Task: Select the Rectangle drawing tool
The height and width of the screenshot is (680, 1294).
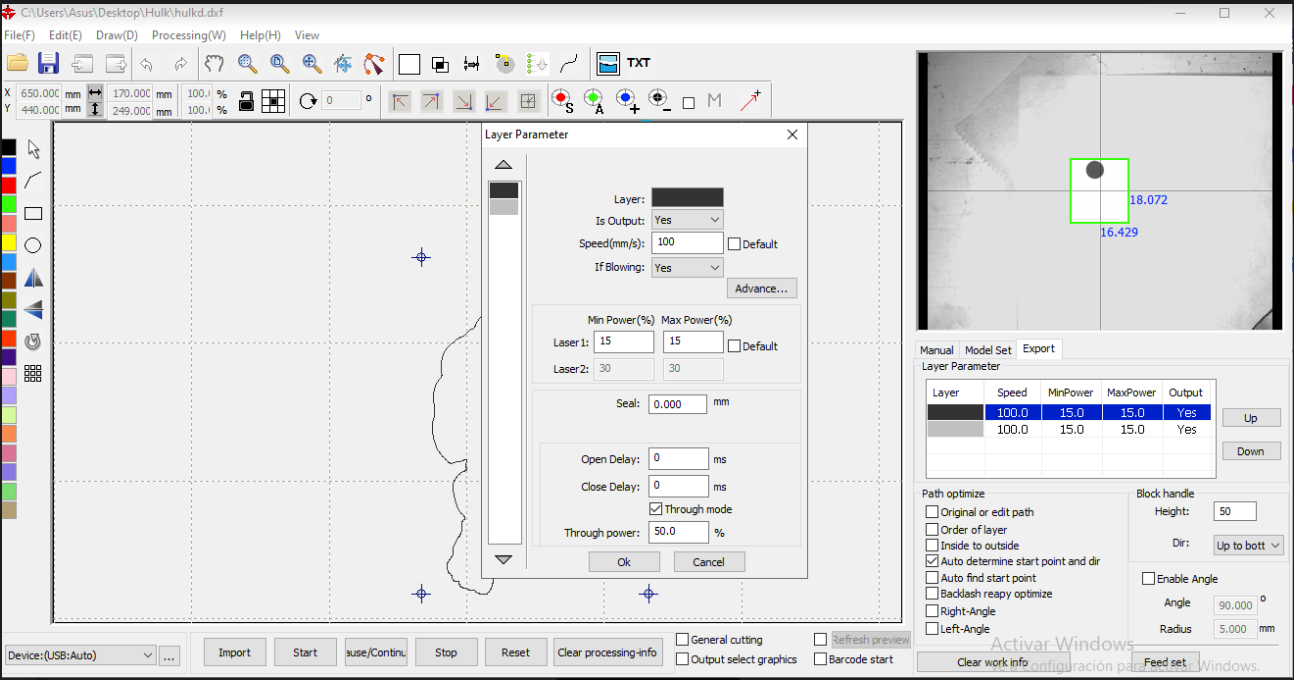Action: tap(33, 213)
